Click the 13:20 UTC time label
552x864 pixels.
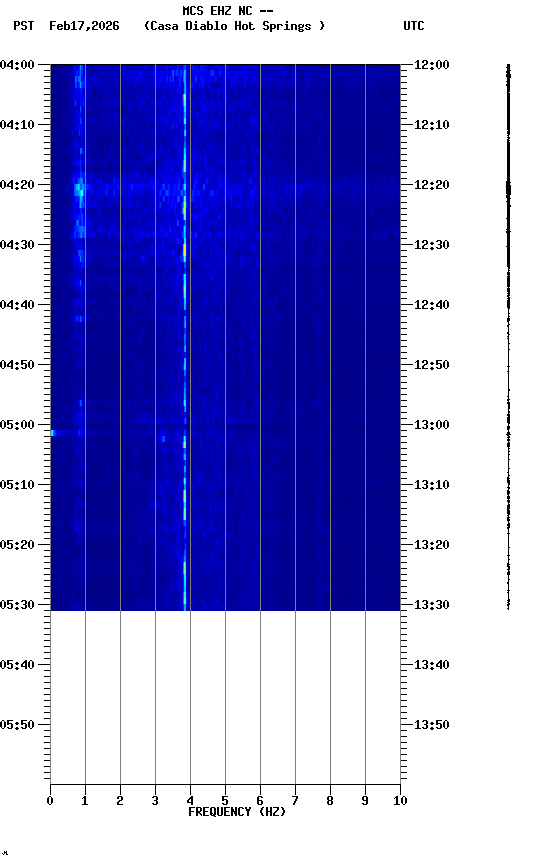(431, 546)
